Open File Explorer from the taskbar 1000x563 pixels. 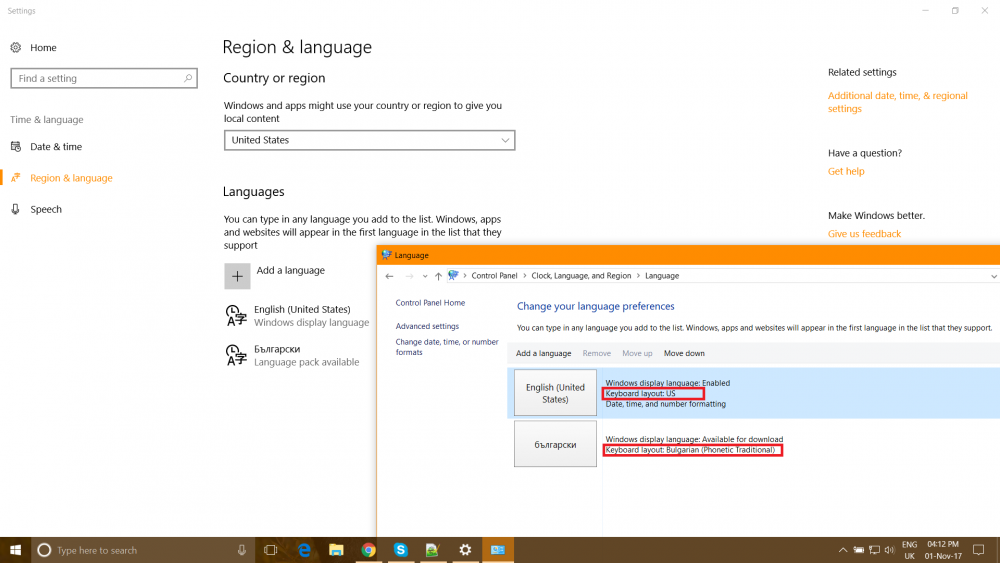click(x=336, y=550)
